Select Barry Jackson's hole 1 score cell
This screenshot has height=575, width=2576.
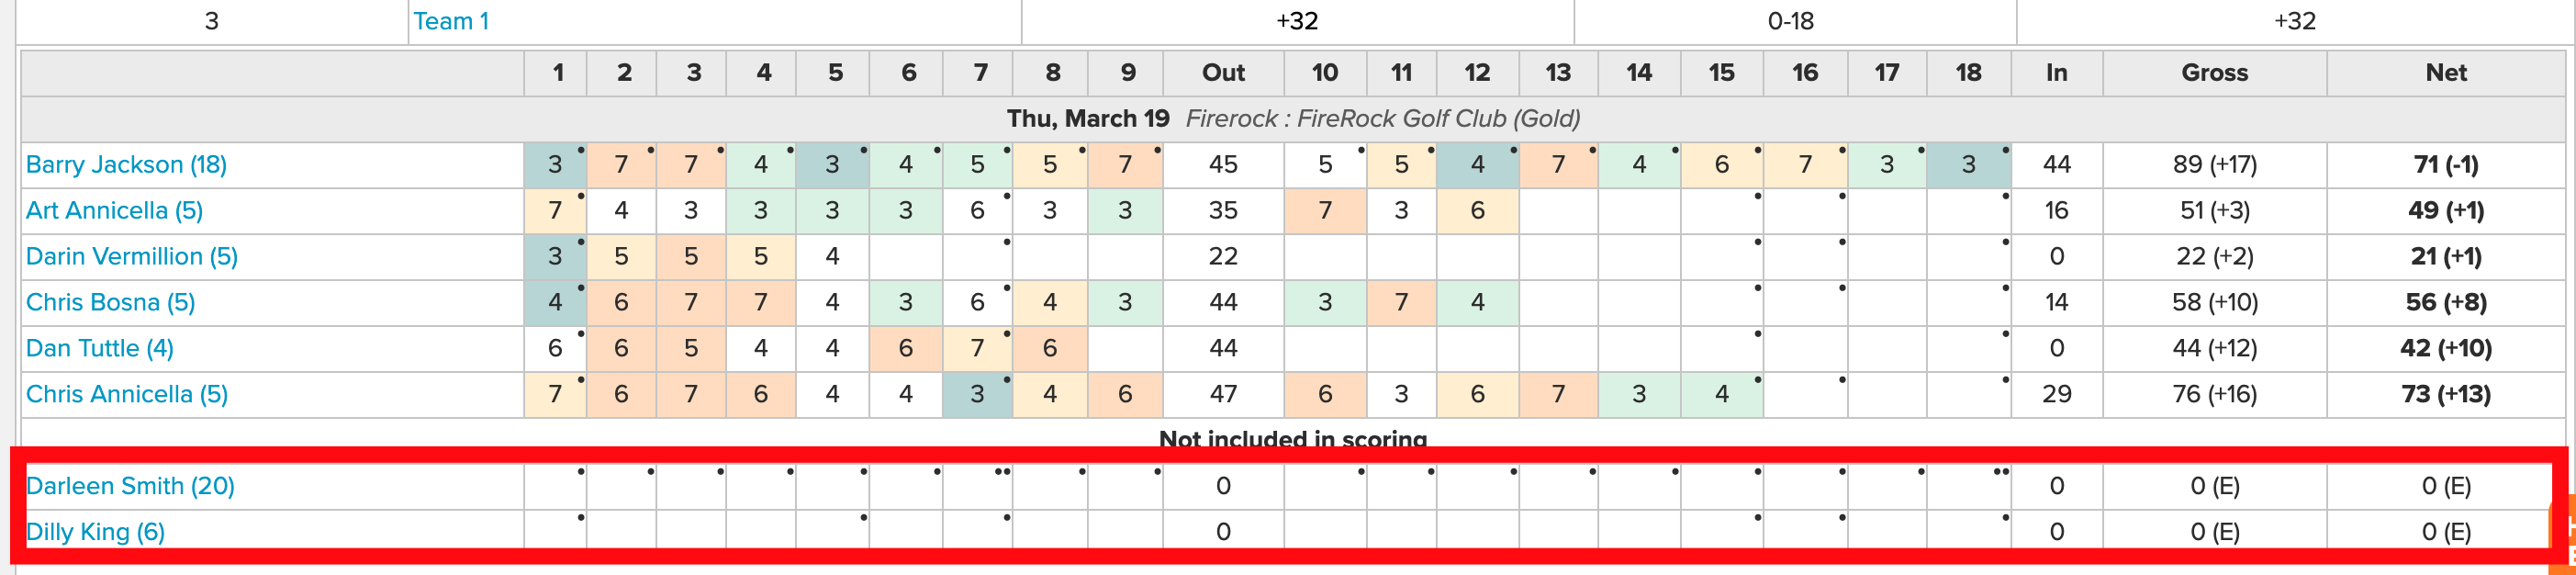[555, 165]
